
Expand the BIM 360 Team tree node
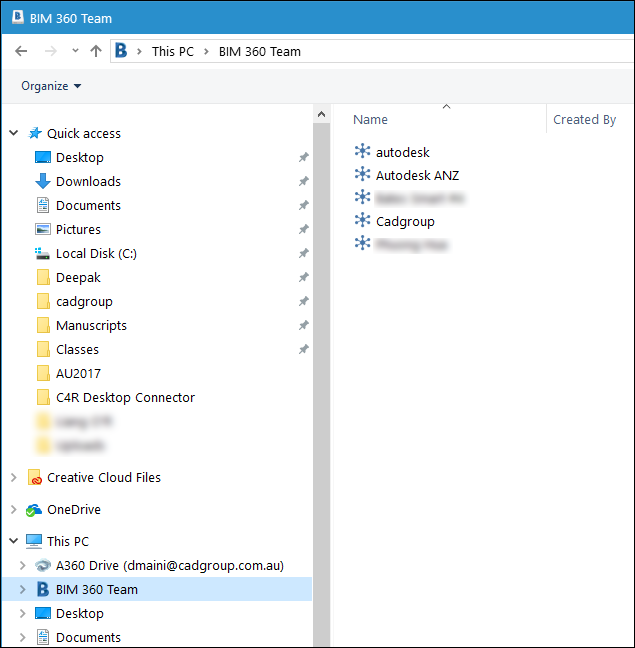pyautogui.click(x=23, y=589)
